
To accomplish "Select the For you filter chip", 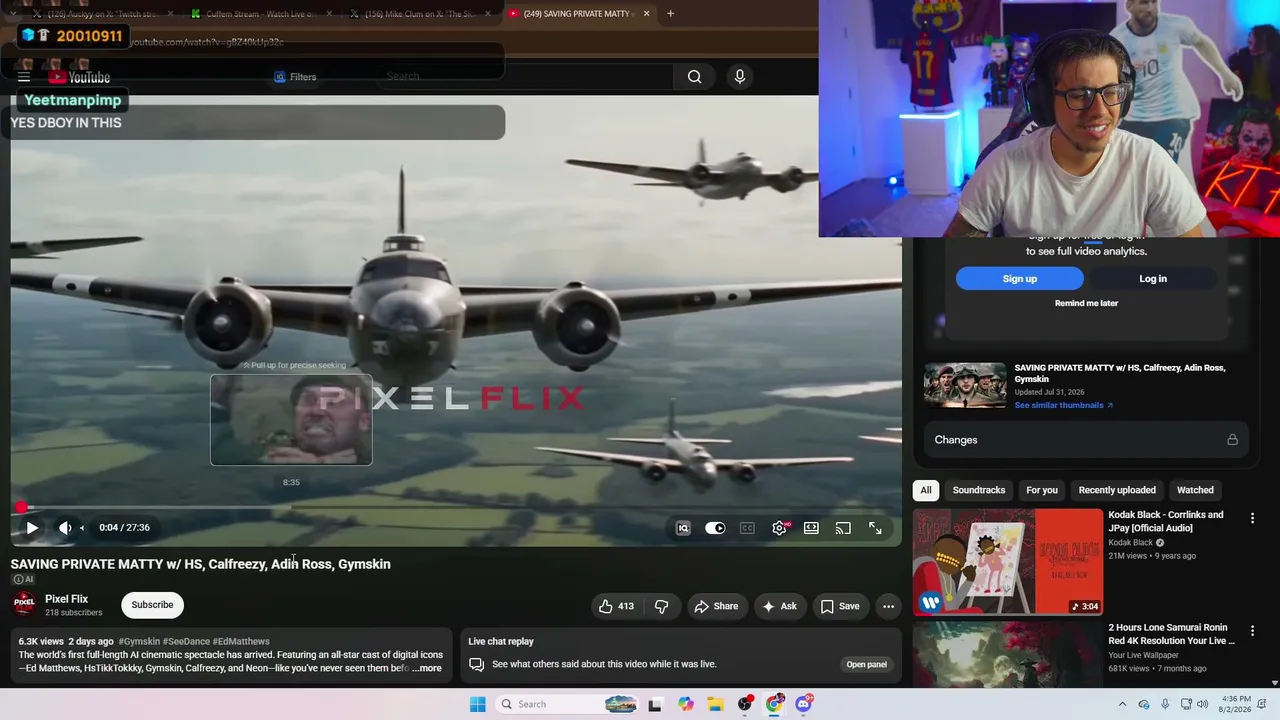I will pos(1042,490).
